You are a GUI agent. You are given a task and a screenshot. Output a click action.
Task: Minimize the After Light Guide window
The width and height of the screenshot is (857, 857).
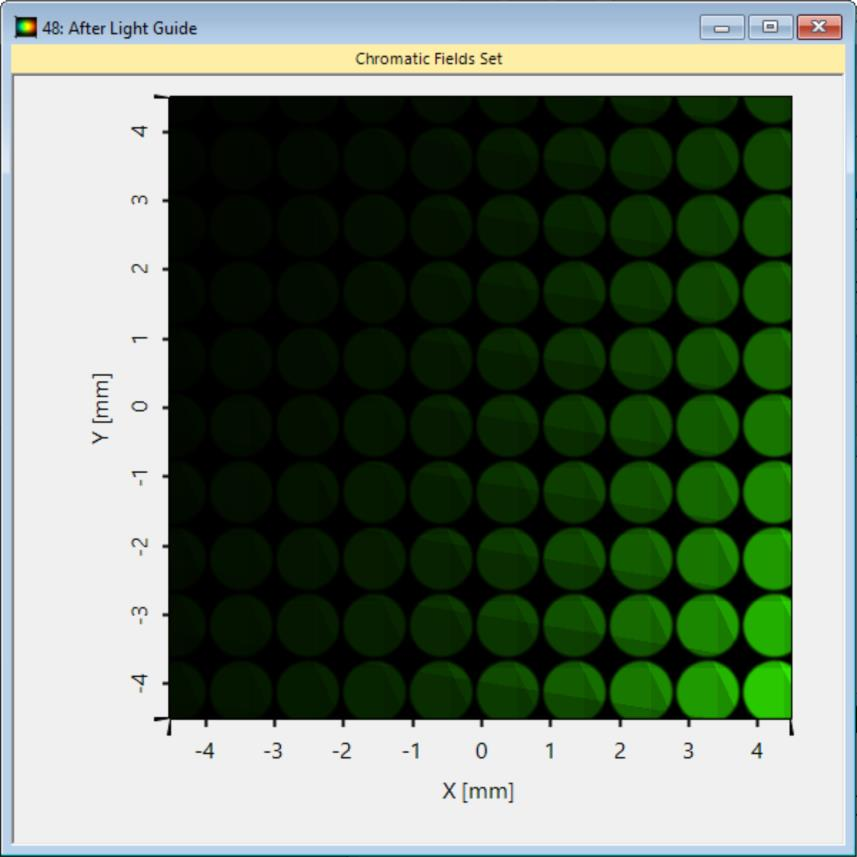[x=721, y=27]
